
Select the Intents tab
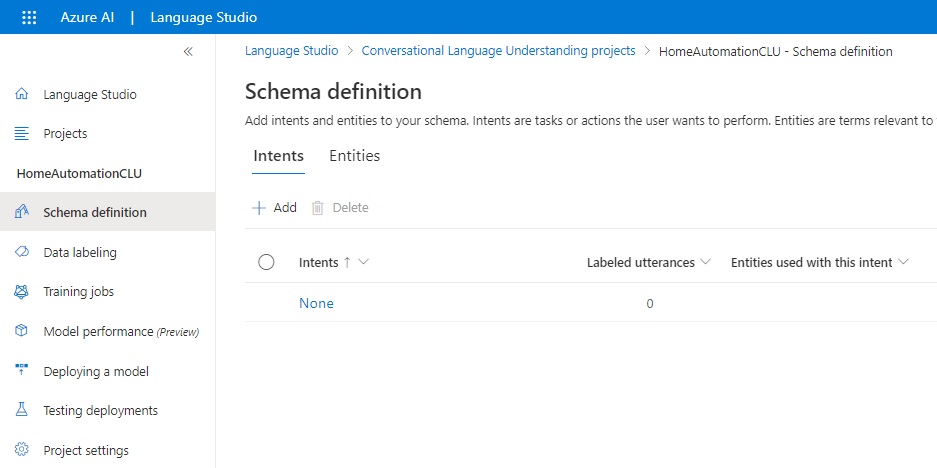[x=278, y=156]
